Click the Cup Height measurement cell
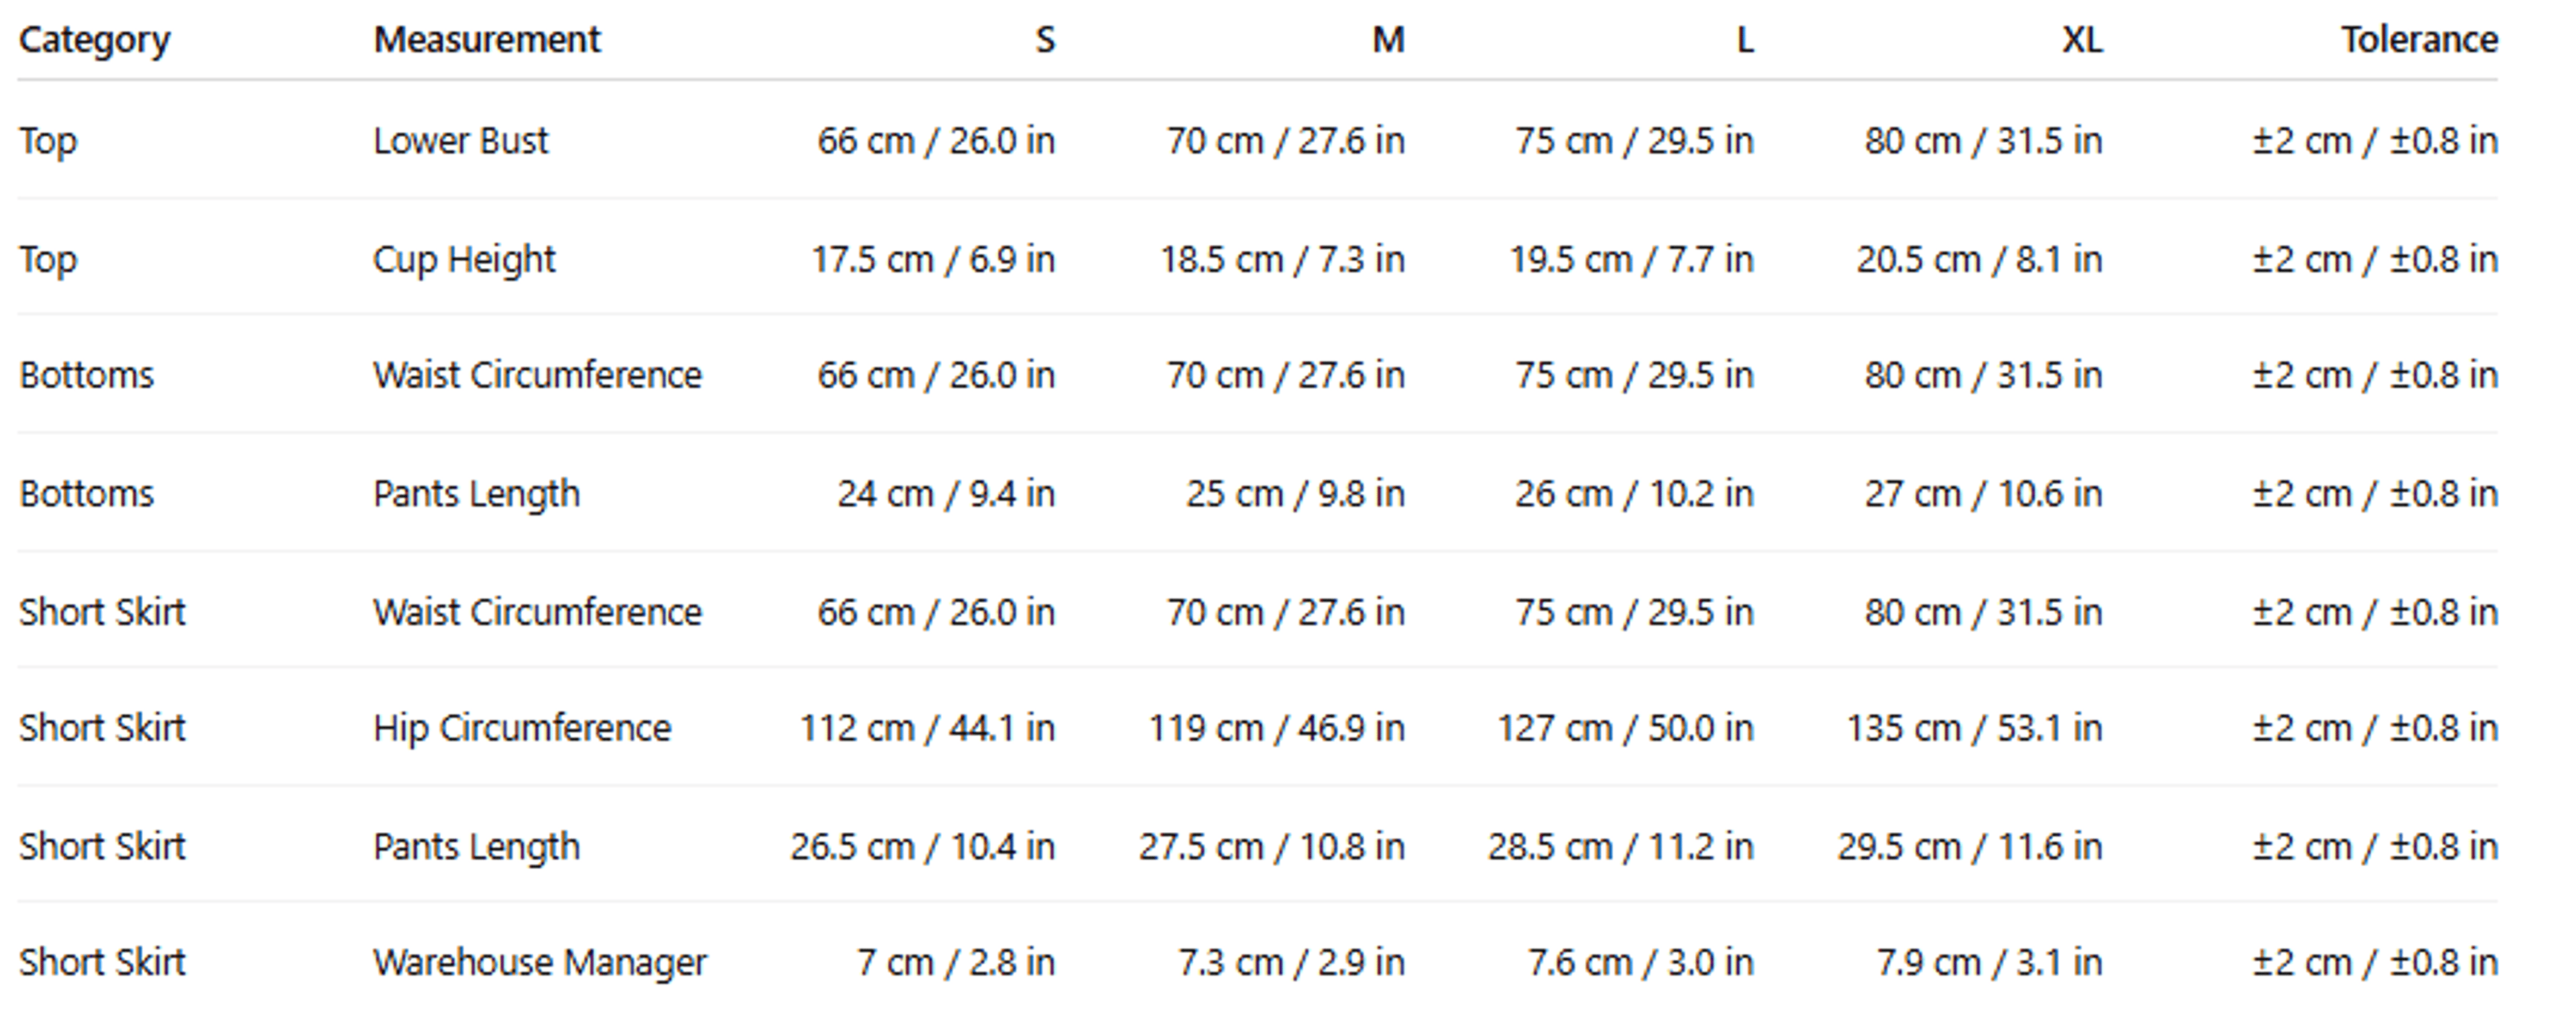 tap(464, 259)
